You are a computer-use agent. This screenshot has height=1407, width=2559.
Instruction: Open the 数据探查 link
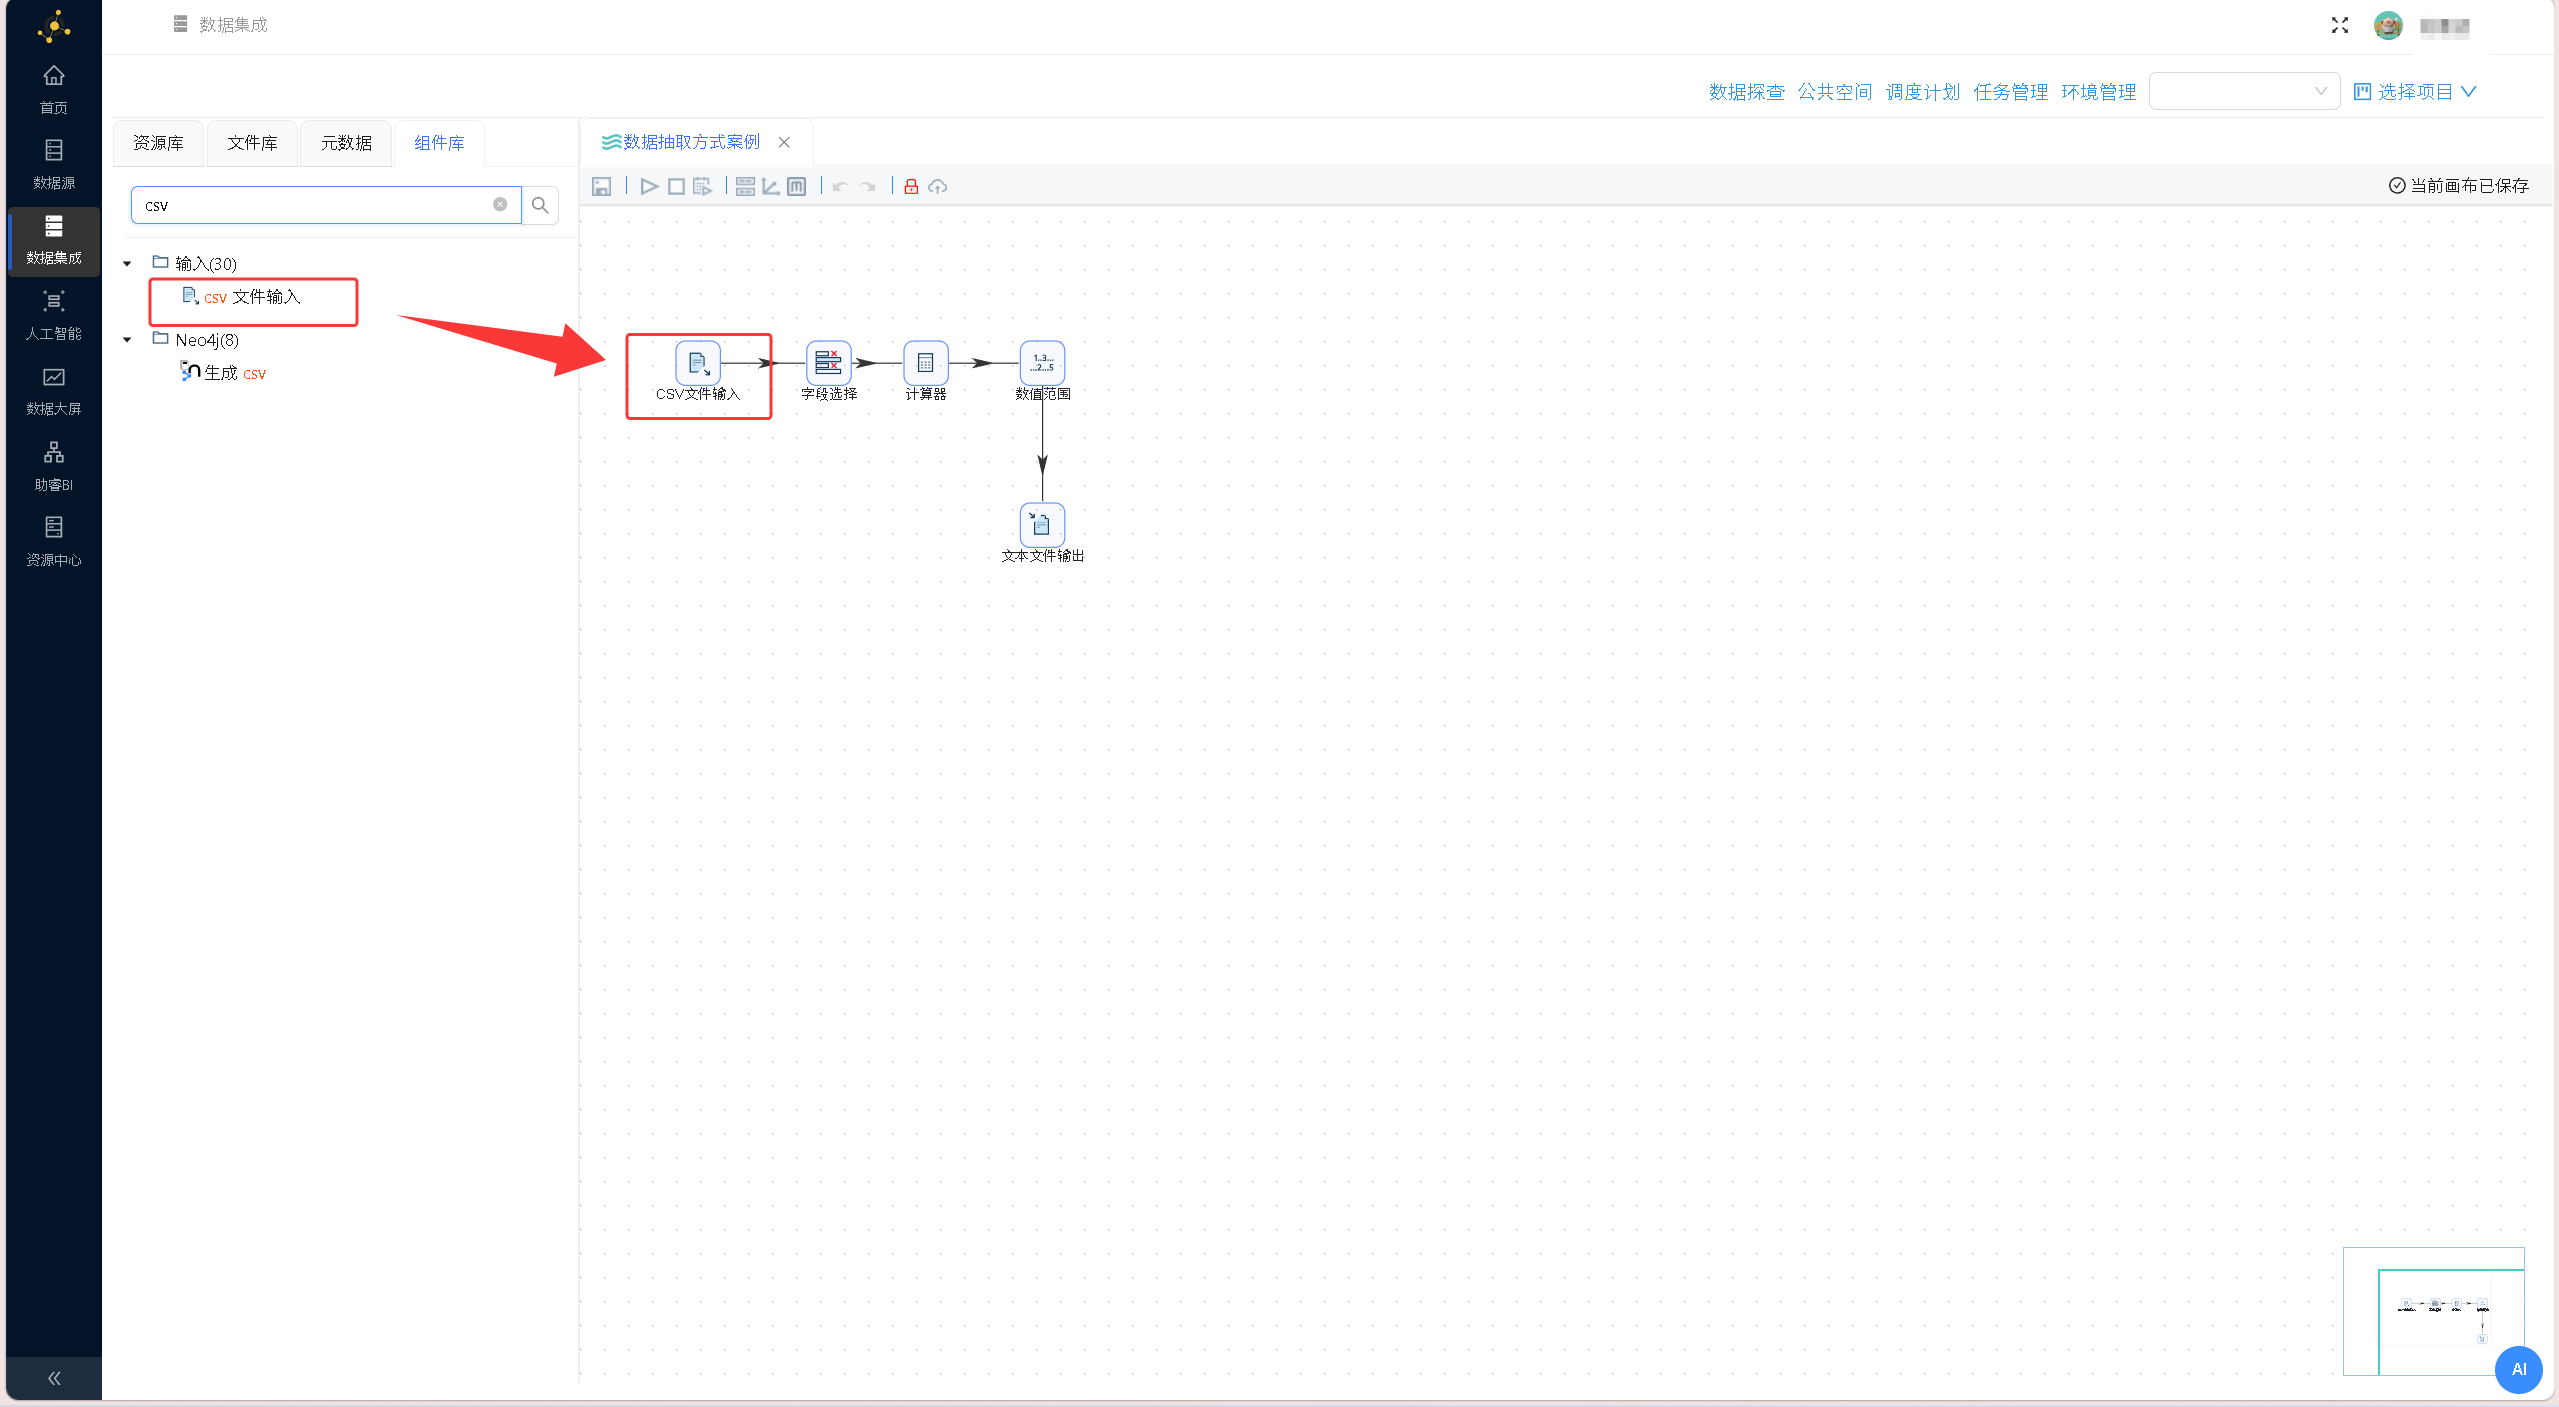tap(1747, 92)
